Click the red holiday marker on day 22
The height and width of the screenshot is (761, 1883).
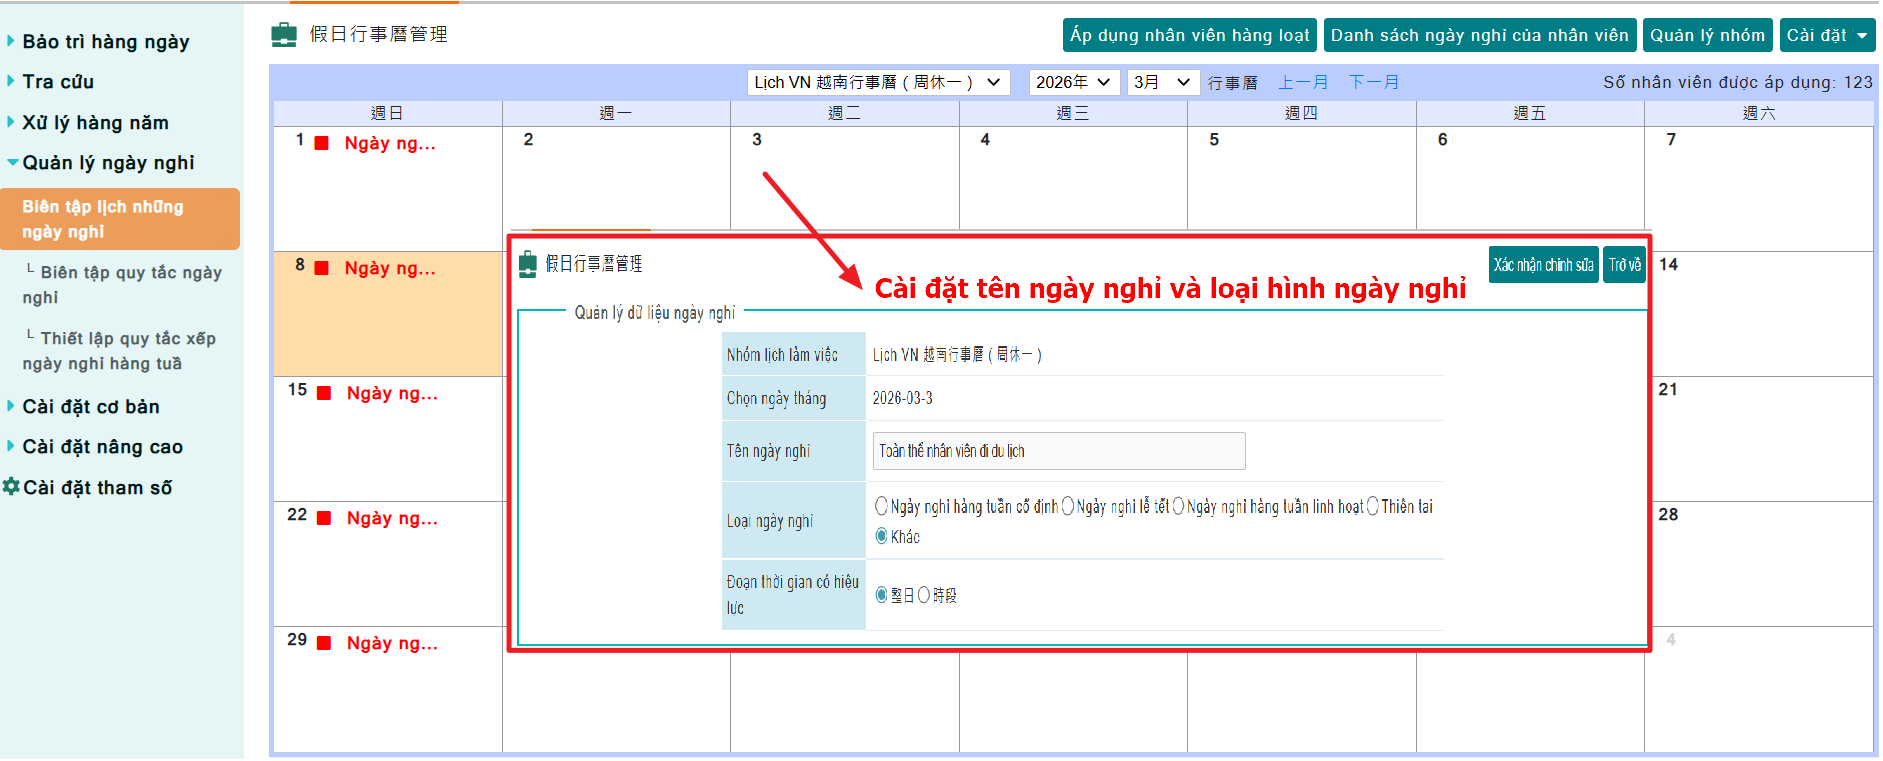tap(324, 518)
